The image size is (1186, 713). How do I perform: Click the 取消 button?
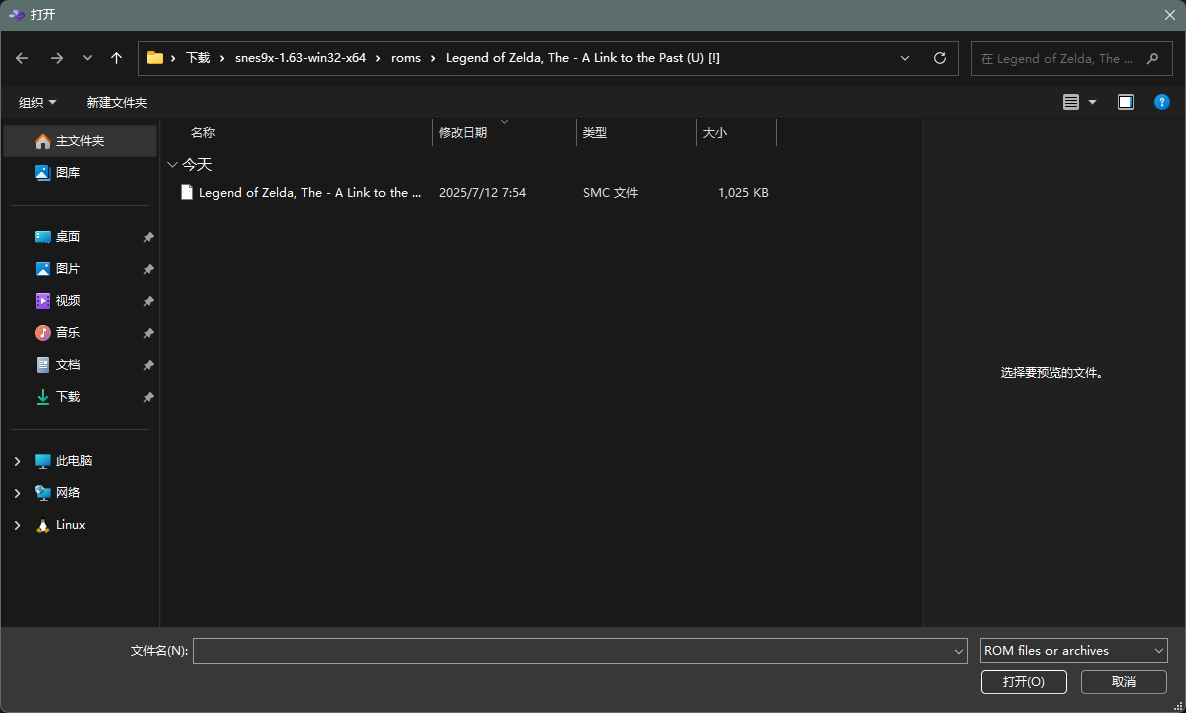(x=1123, y=682)
